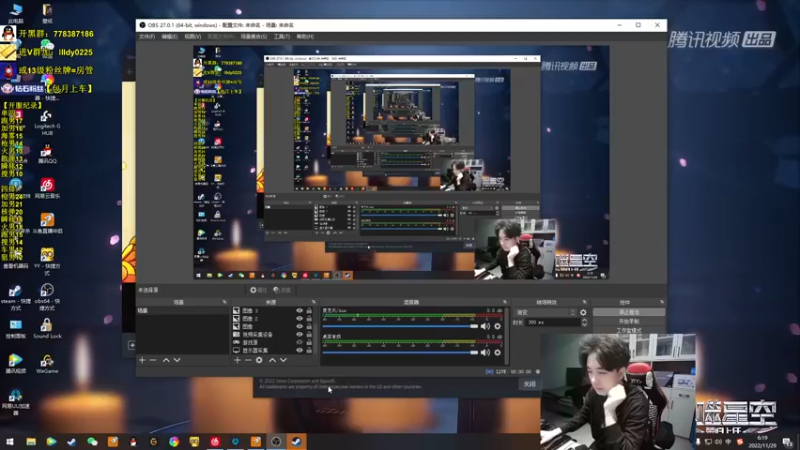Screen dimensions: 800x450
Task: Click WeChat icon on taskbar
Action: click(92, 441)
